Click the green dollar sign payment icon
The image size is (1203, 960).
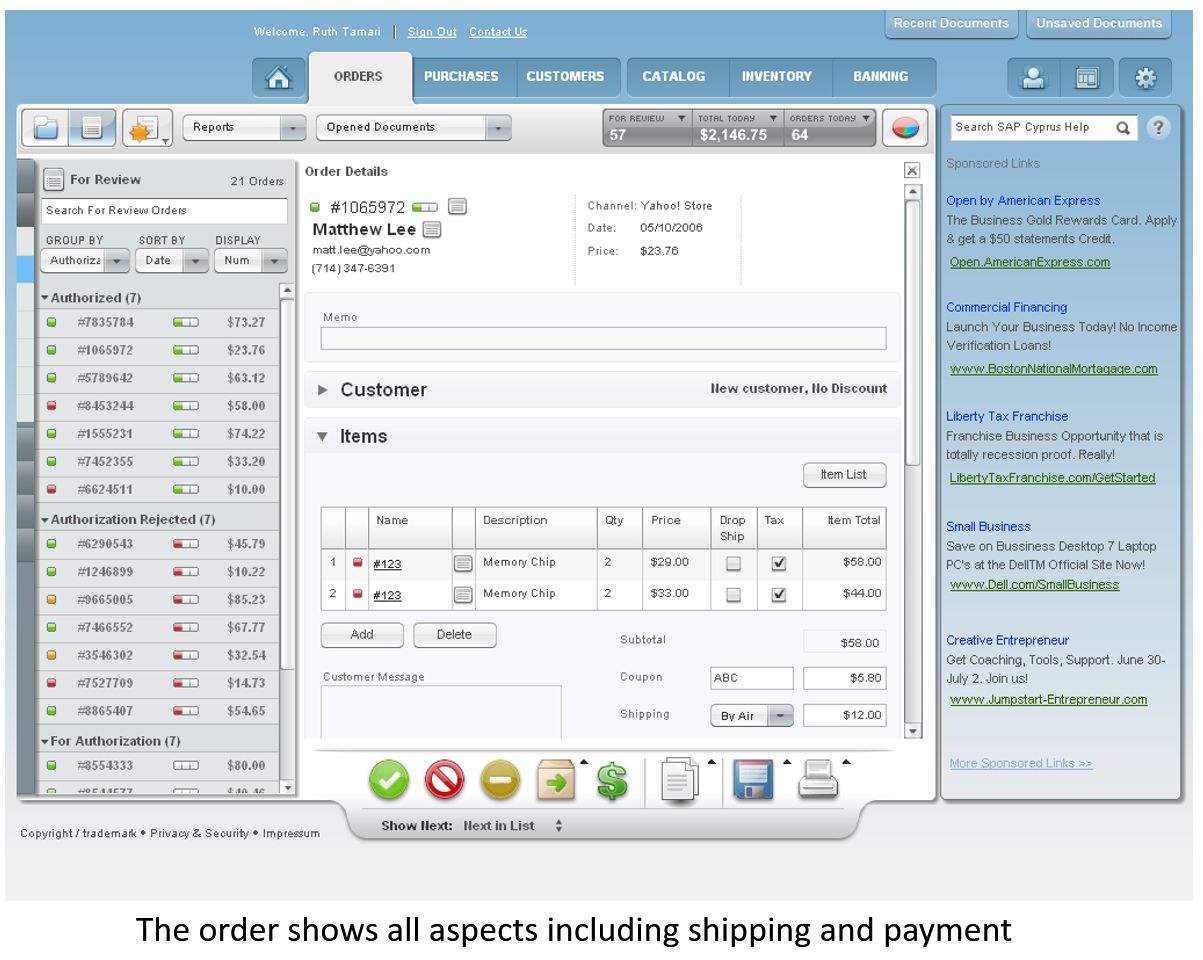pos(612,780)
